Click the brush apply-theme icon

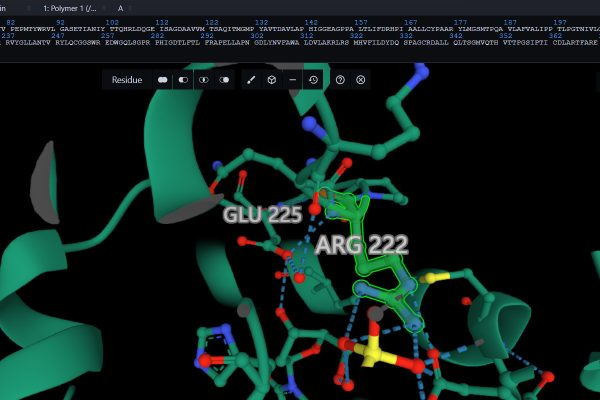click(251, 79)
